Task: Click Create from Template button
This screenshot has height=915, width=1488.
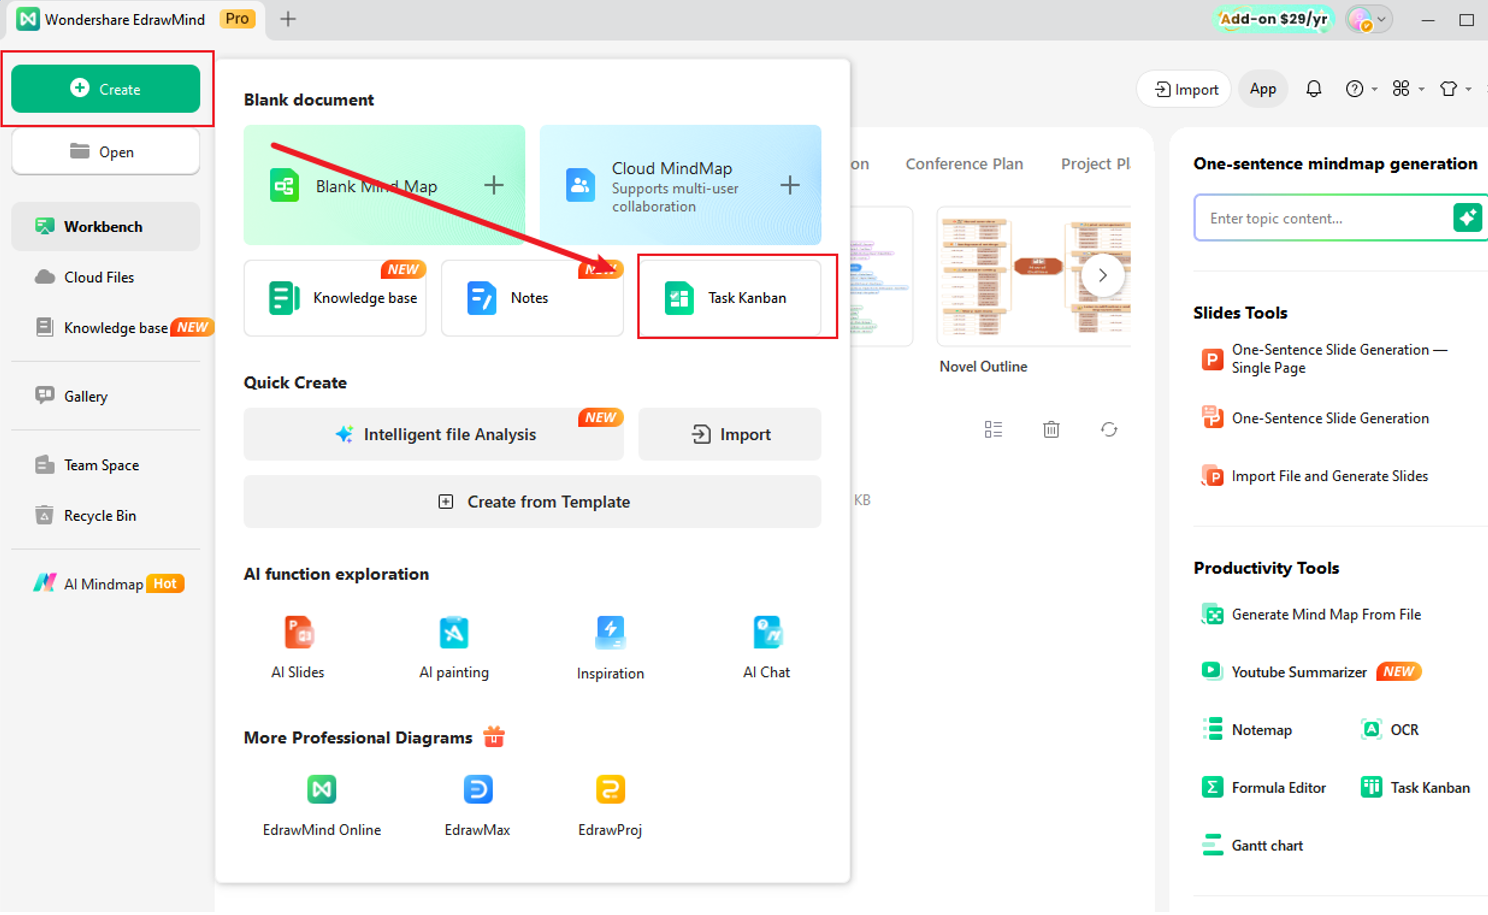Action: pyautogui.click(x=532, y=502)
